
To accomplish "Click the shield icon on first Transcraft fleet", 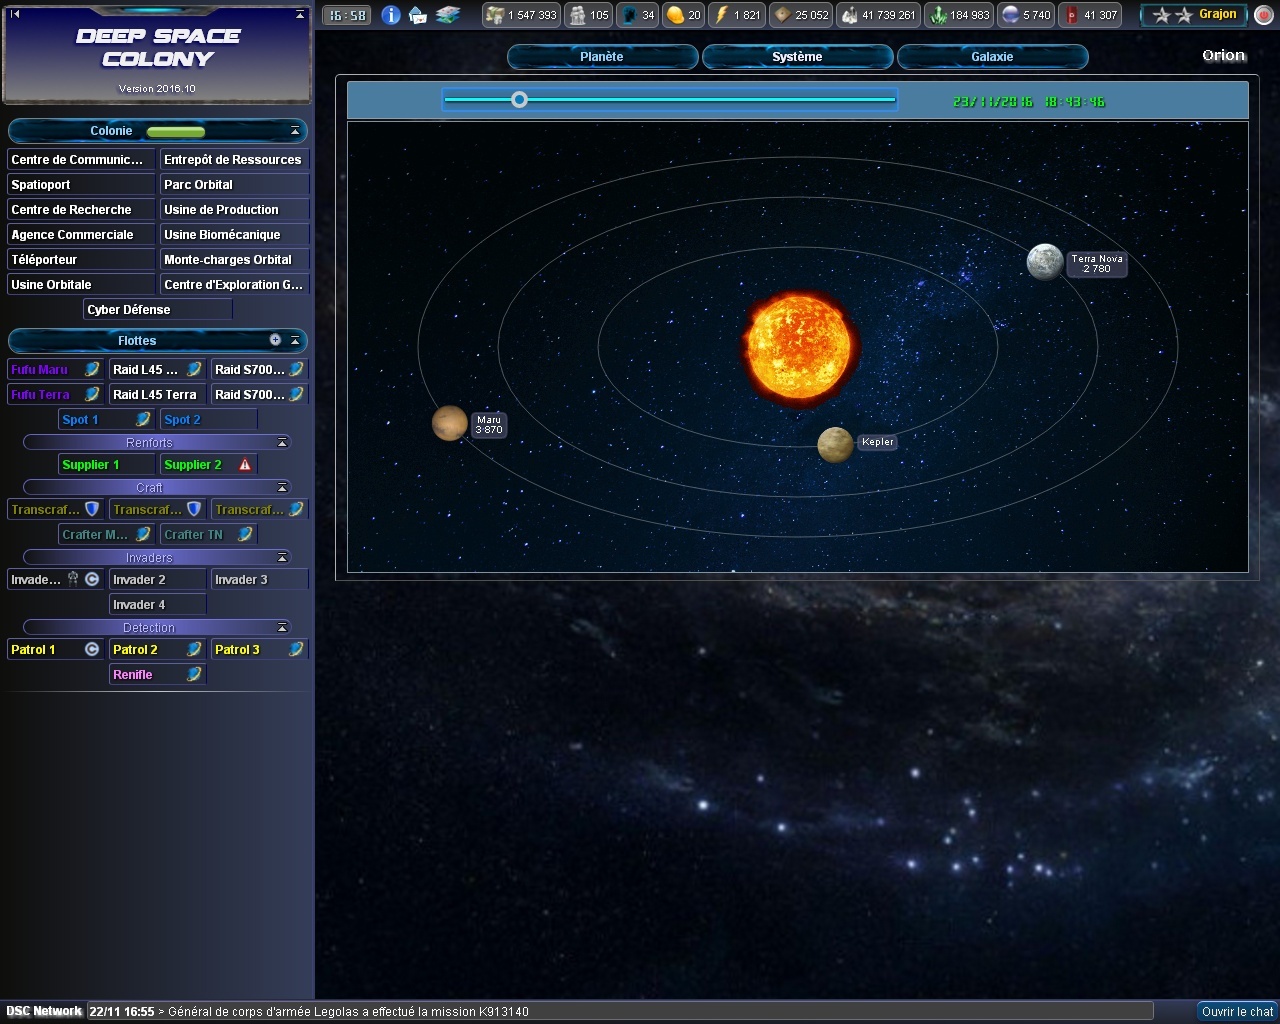I will (92, 509).
